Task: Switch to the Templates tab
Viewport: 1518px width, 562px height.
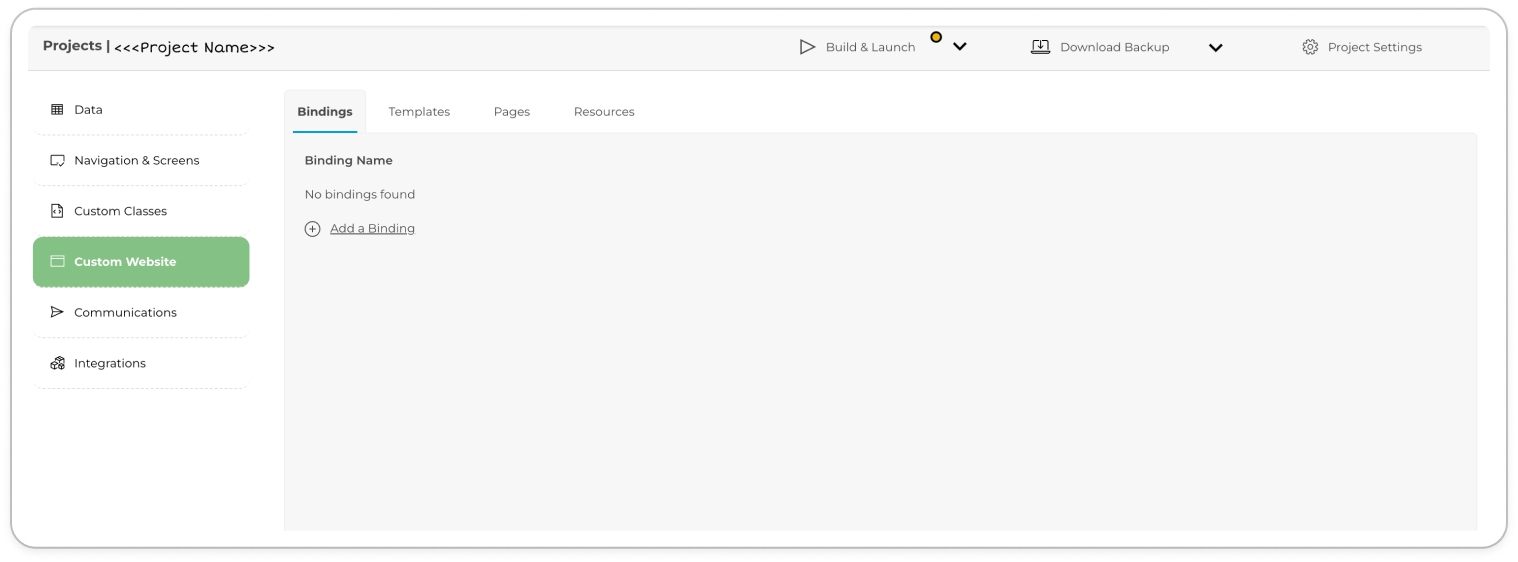Action: [x=419, y=112]
